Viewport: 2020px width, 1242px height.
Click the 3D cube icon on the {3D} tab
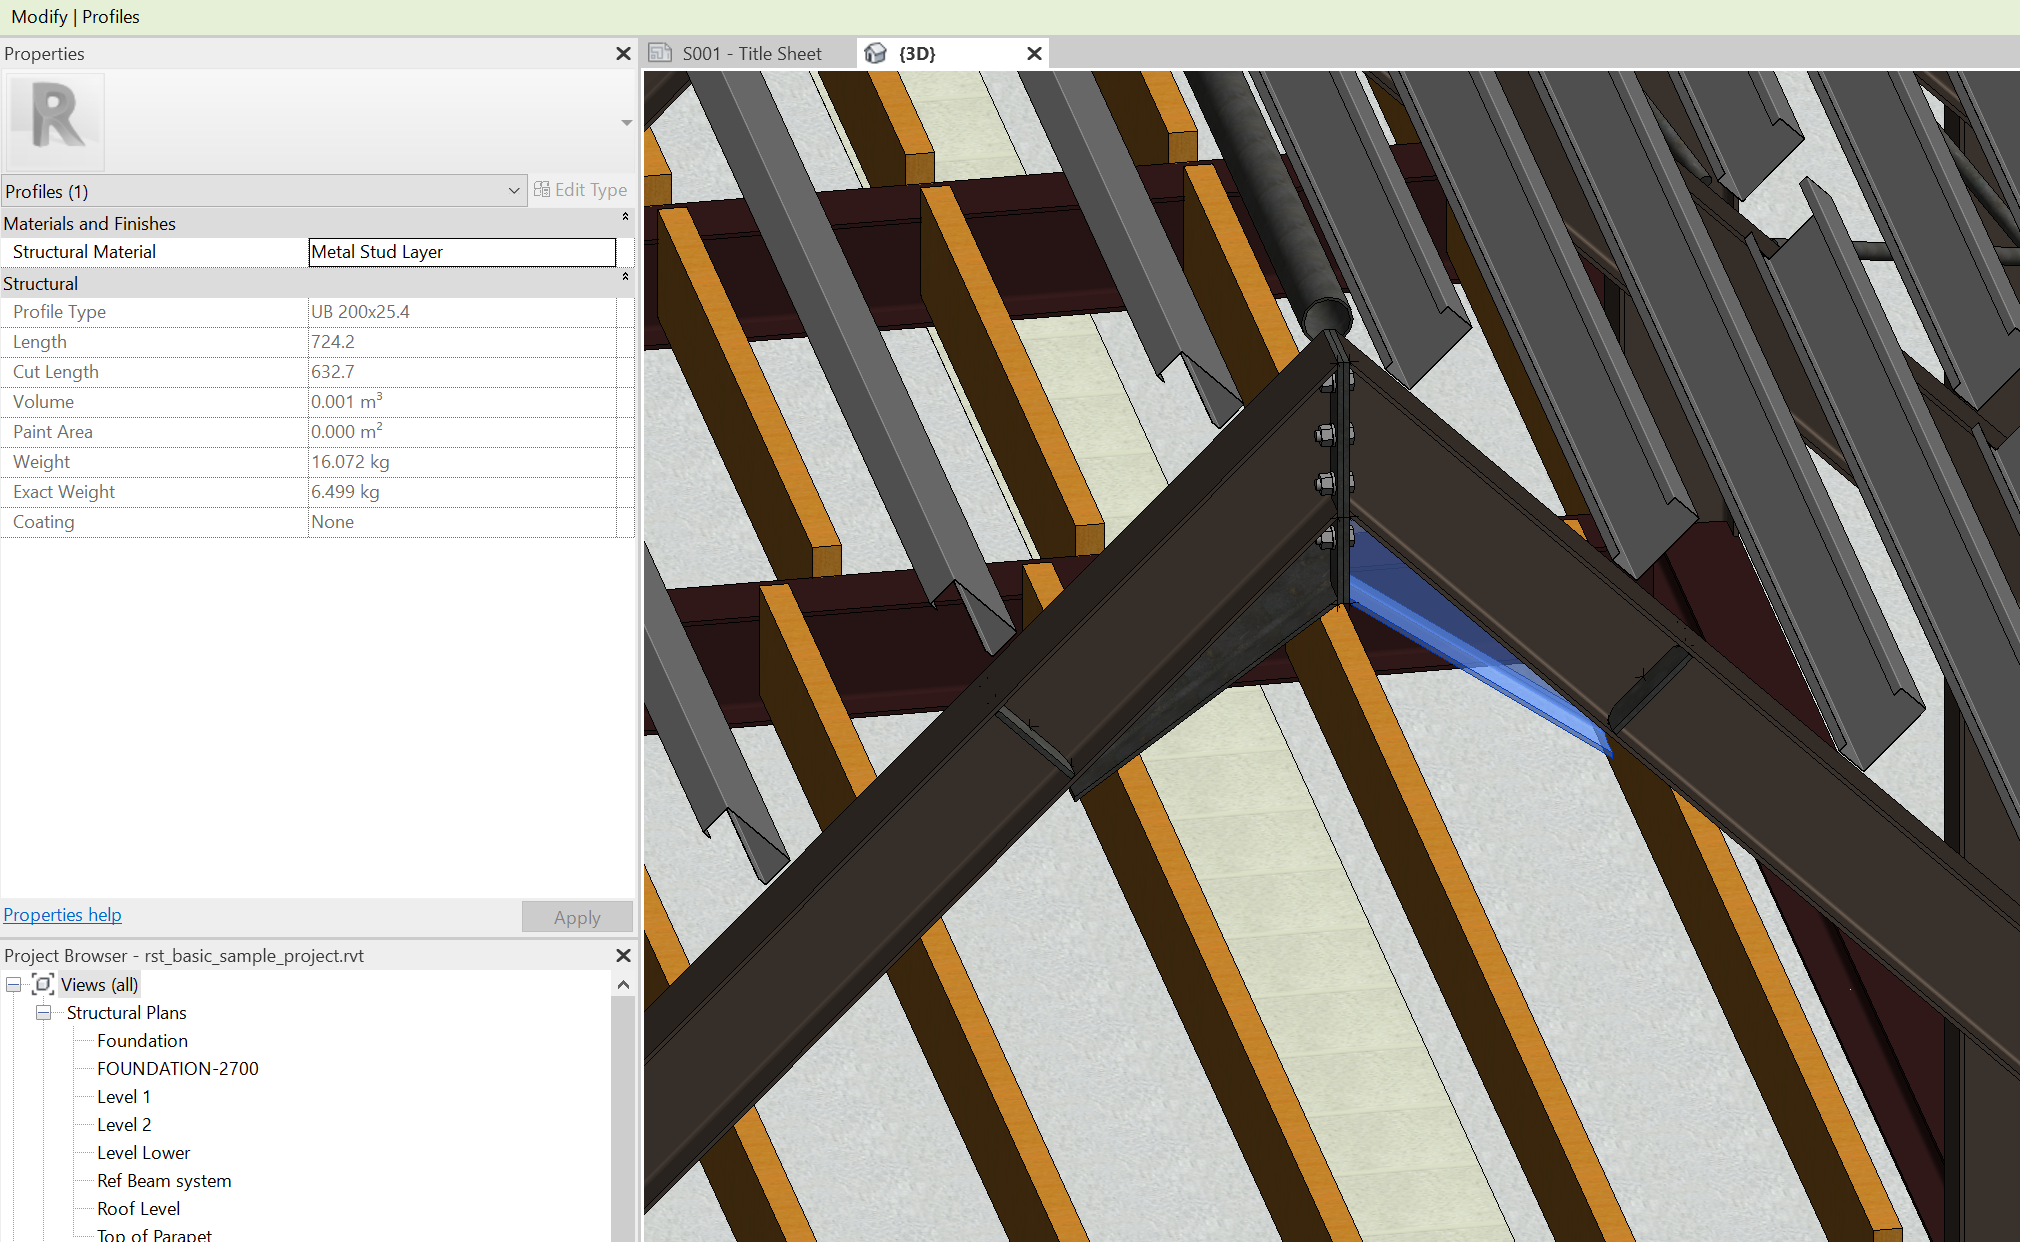point(876,53)
